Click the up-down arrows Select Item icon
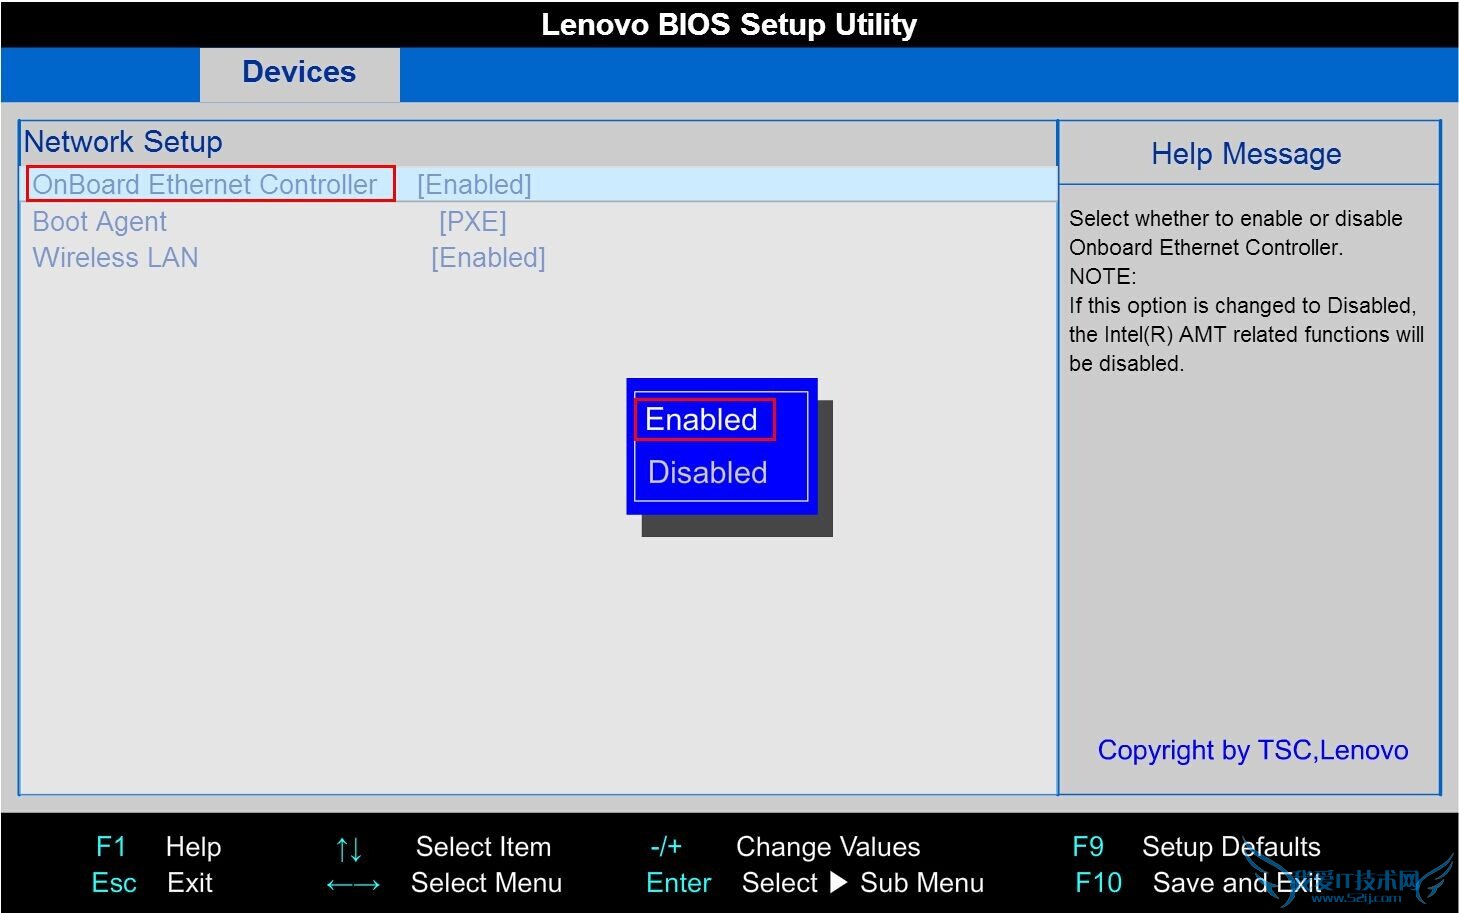This screenshot has height=913, width=1459. [x=349, y=849]
